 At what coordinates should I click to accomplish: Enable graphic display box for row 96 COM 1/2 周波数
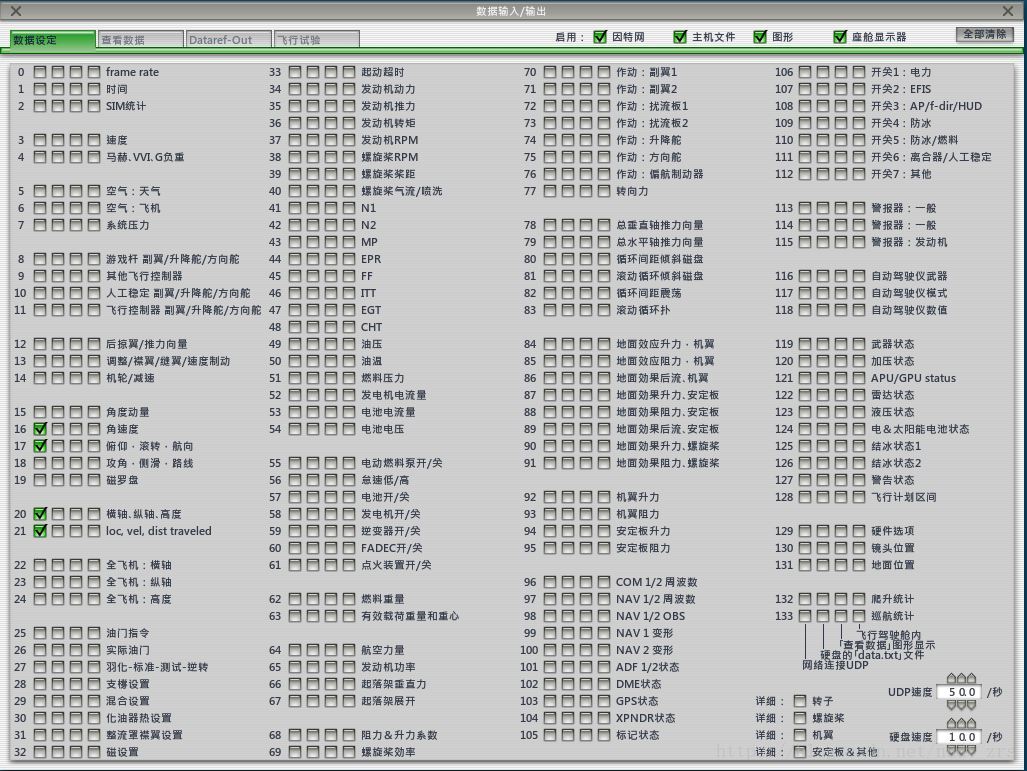click(586, 582)
